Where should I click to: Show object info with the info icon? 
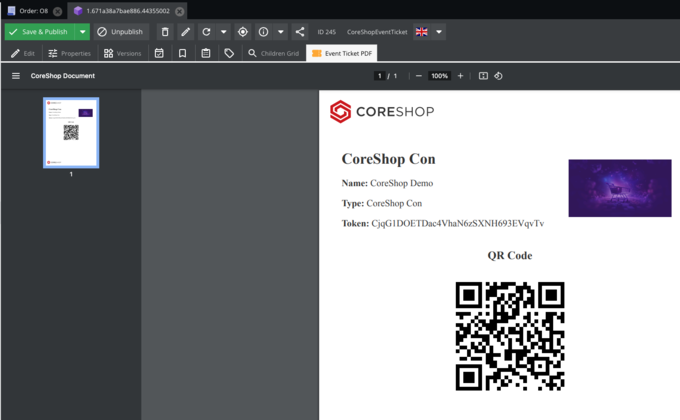coord(263,32)
